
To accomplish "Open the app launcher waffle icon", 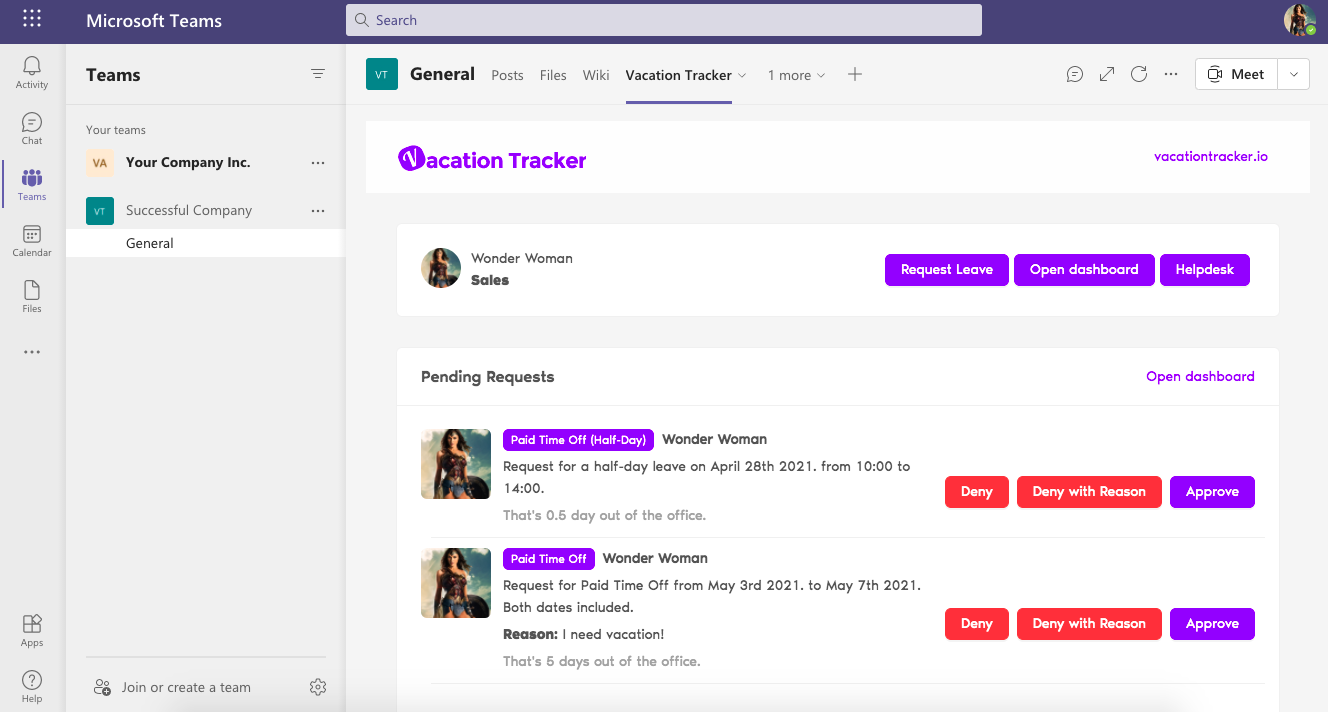I will 32,19.
